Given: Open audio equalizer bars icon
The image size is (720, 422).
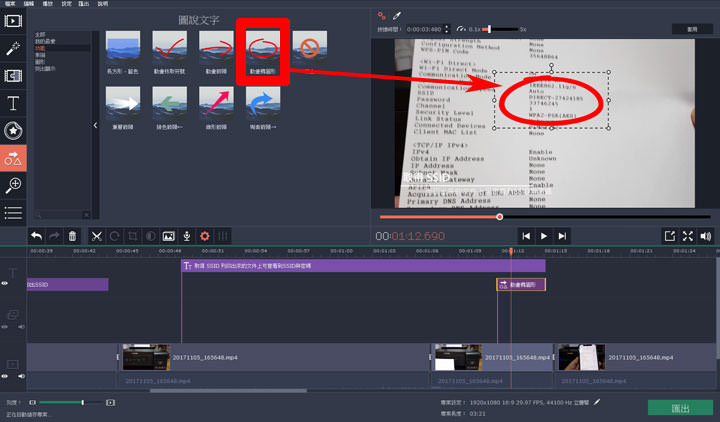Looking at the screenshot, I should pyautogui.click(x=223, y=236).
